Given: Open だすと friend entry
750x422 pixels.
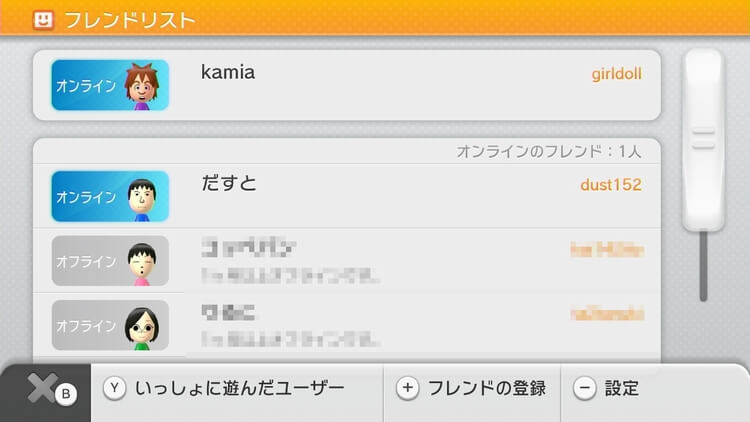Looking at the screenshot, I should pos(347,196).
